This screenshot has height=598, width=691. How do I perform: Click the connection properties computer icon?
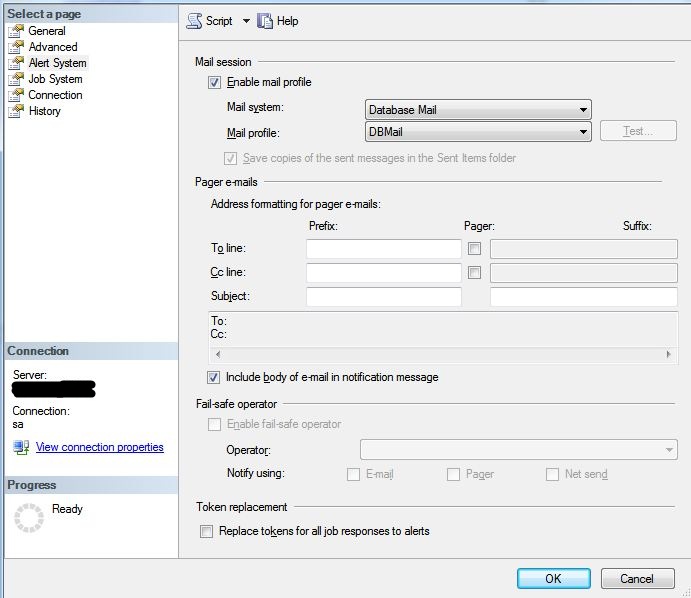[x=21, y=447]
